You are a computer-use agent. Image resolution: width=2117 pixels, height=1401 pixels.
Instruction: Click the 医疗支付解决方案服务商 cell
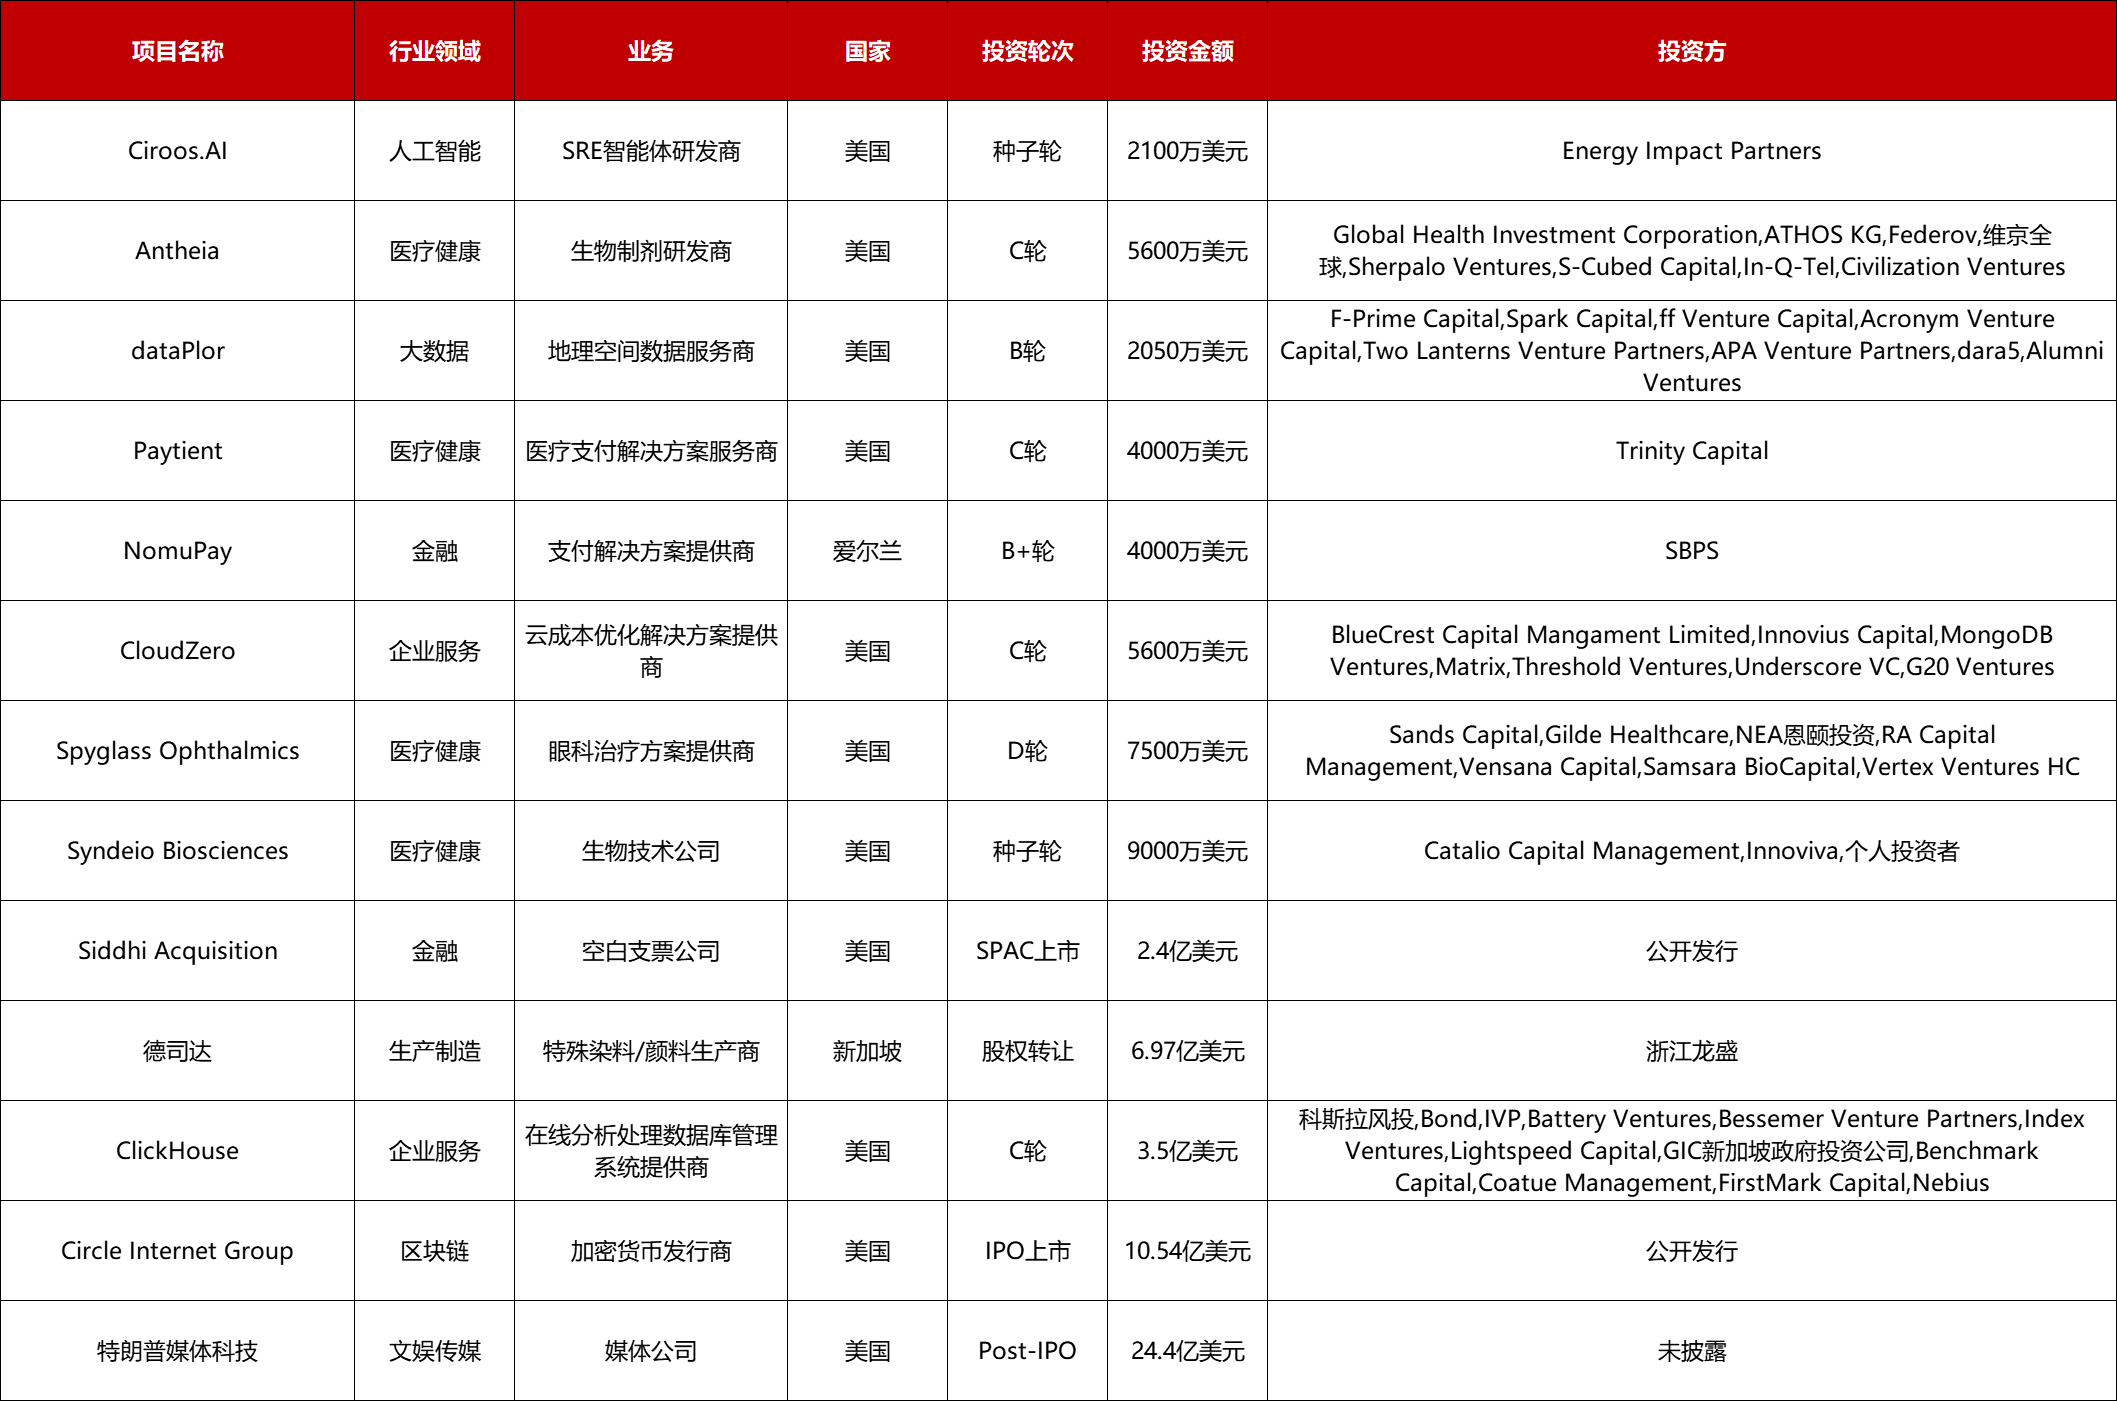(x=651, y=451)
